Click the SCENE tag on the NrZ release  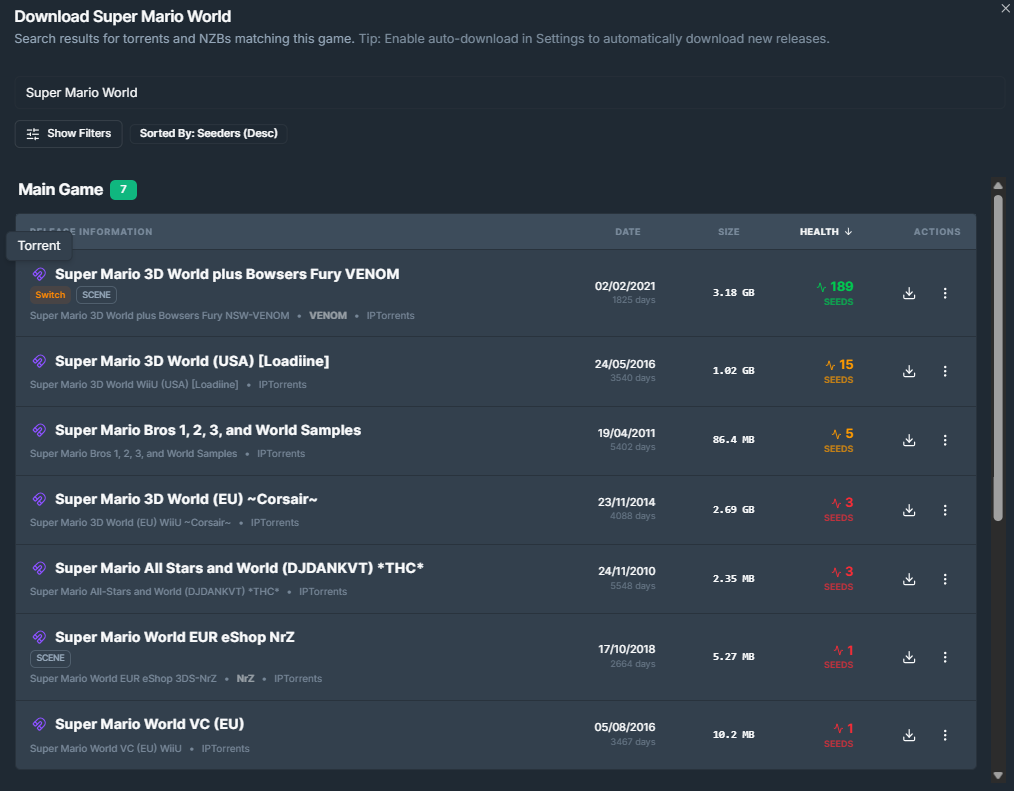tap(50, 658)
